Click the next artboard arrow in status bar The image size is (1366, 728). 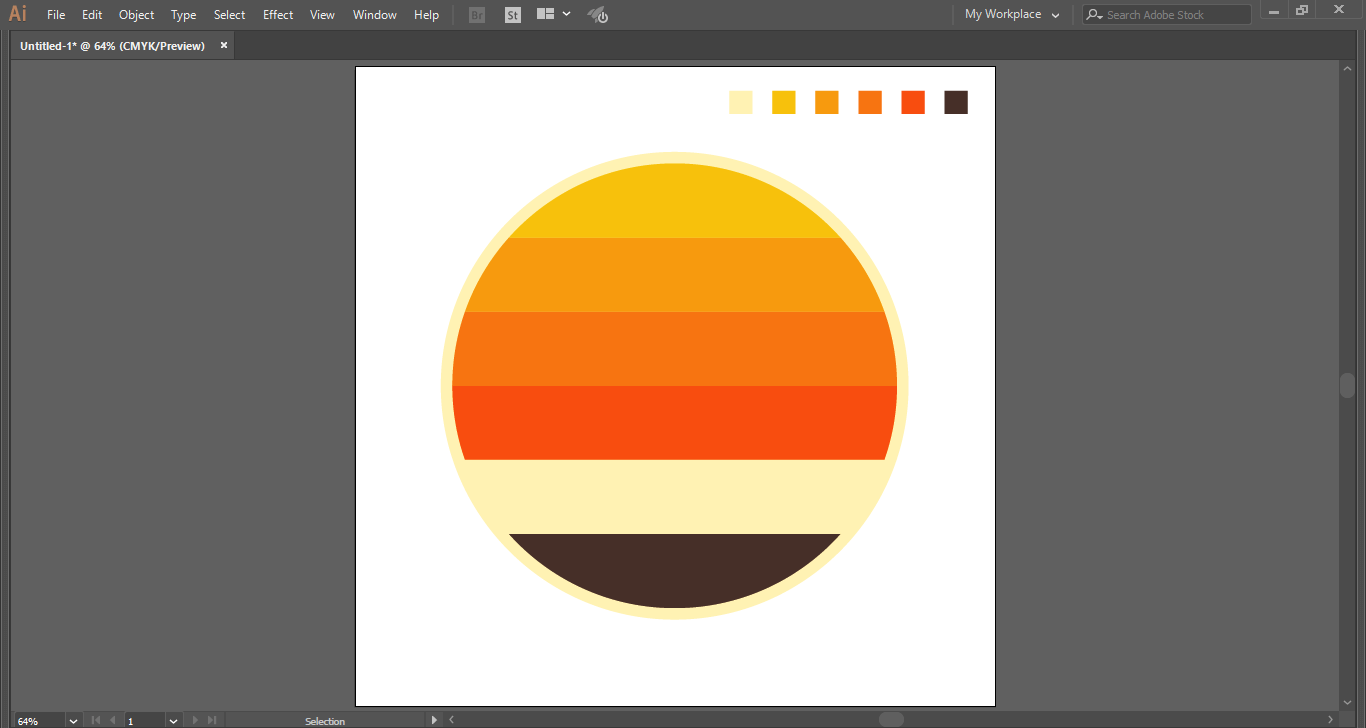195,720
